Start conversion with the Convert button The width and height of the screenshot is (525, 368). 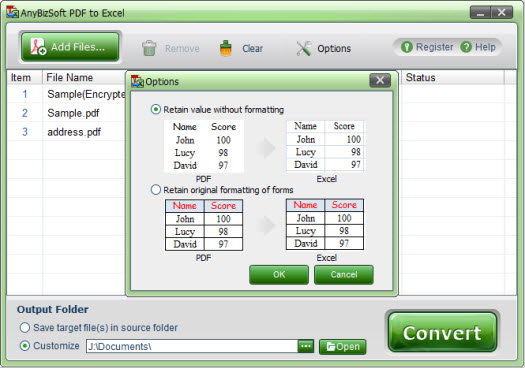(442, 333)
